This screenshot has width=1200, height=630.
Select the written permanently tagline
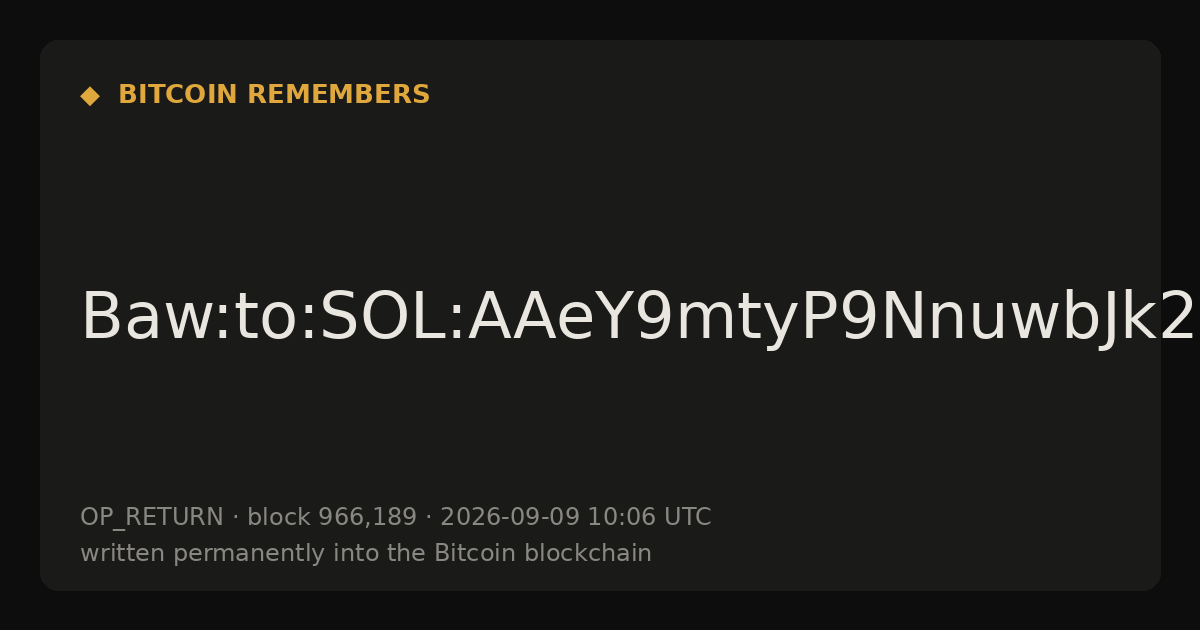coord(366,553)
